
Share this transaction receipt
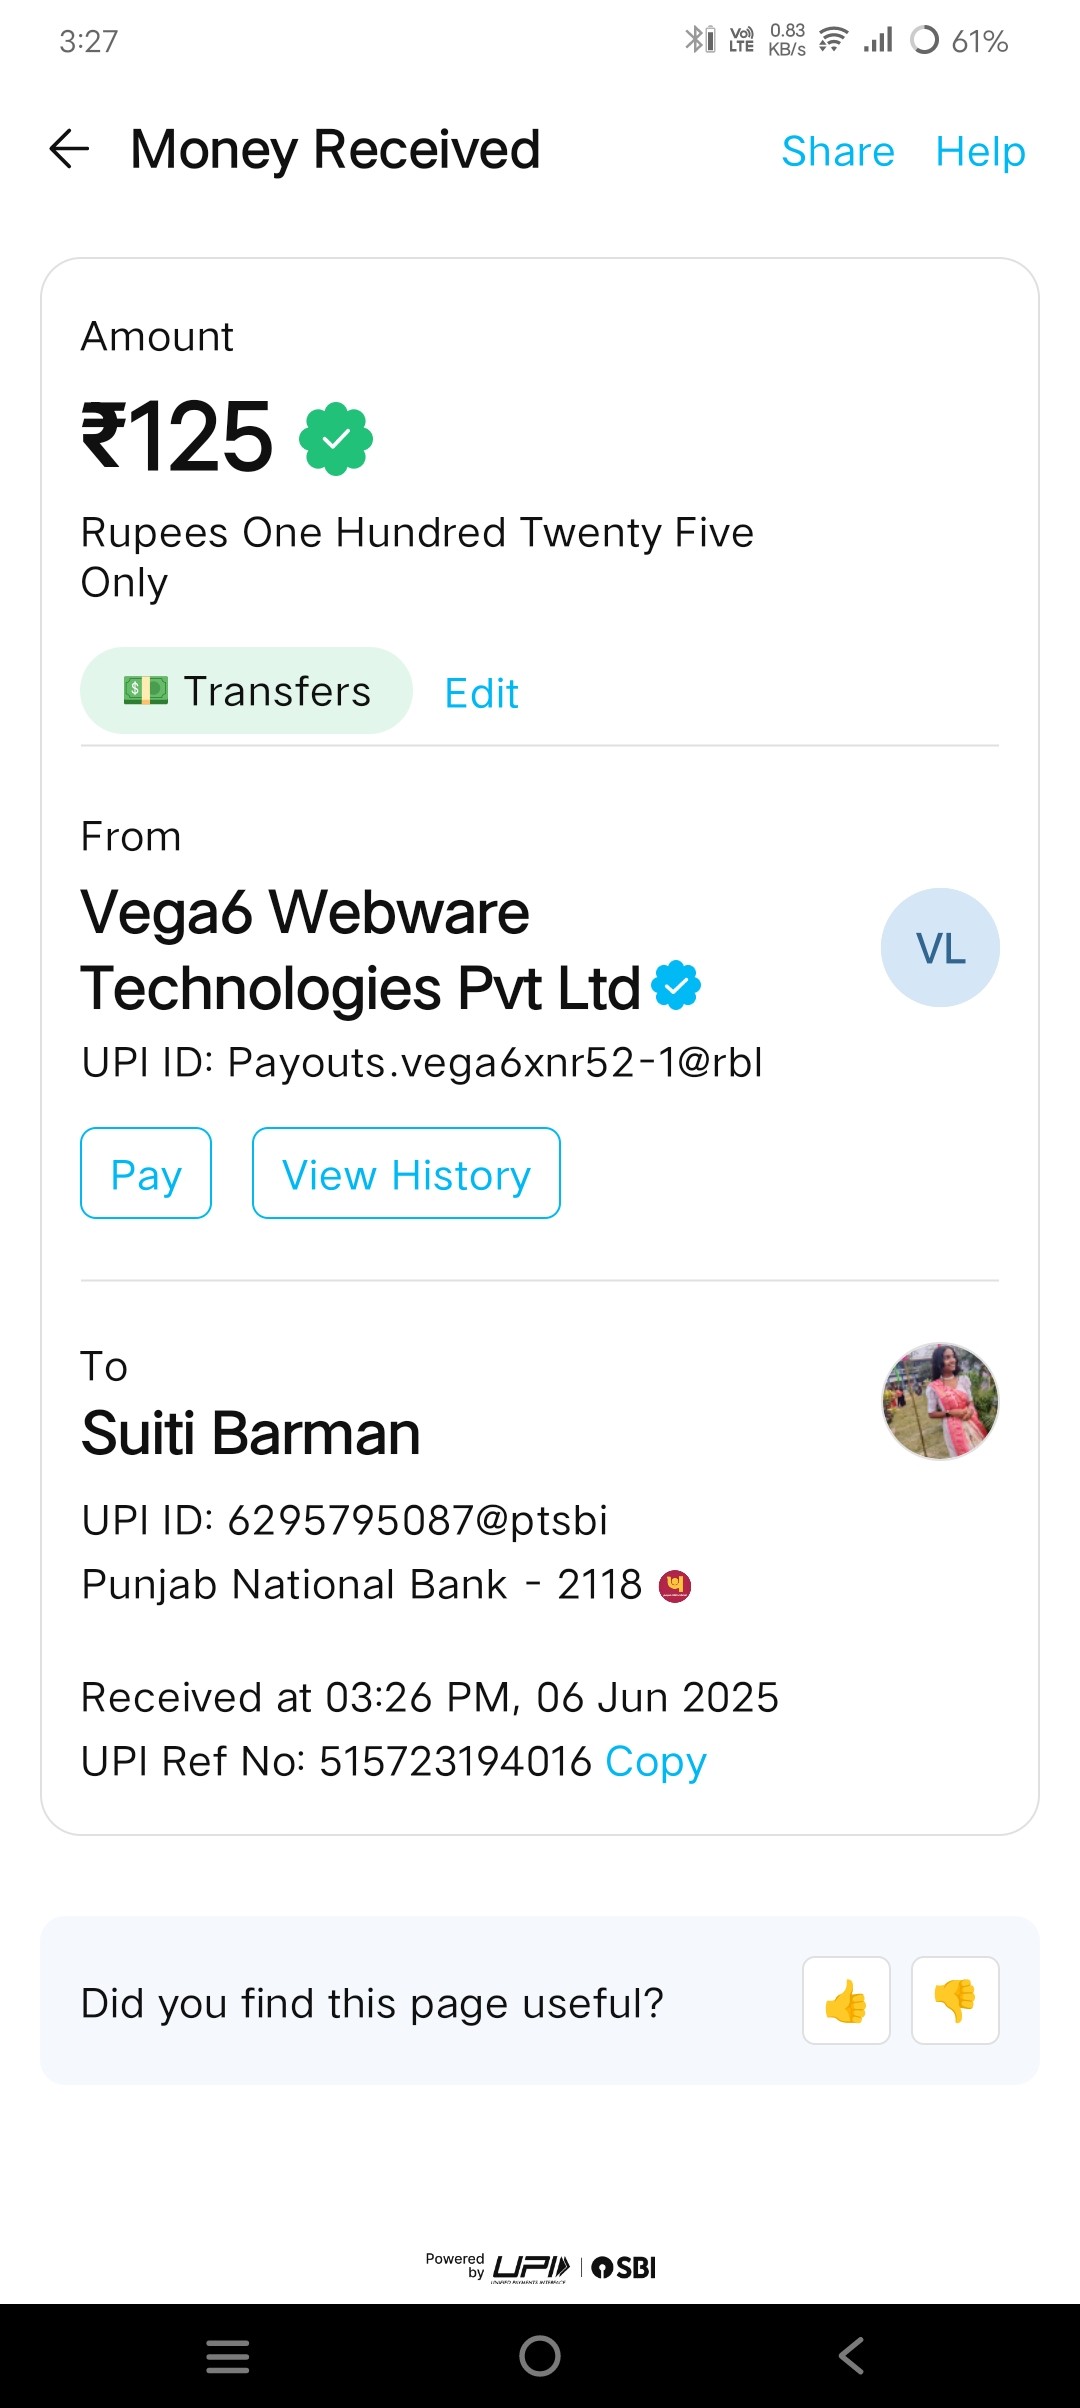[838, 151]
